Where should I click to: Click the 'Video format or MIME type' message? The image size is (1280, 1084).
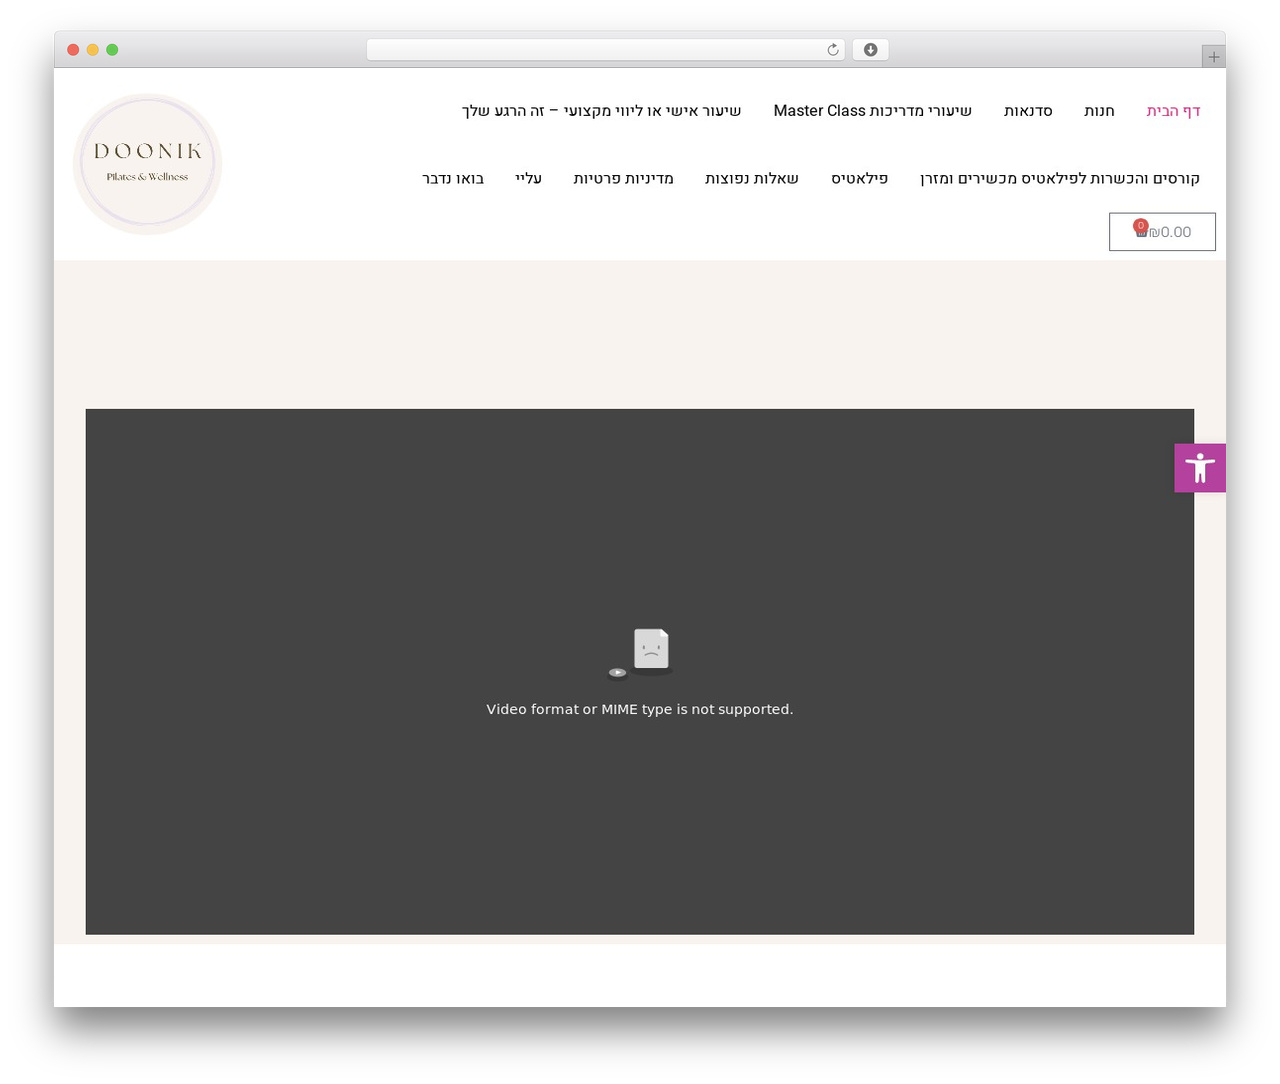pyautogui.click(x=640, y=709)
